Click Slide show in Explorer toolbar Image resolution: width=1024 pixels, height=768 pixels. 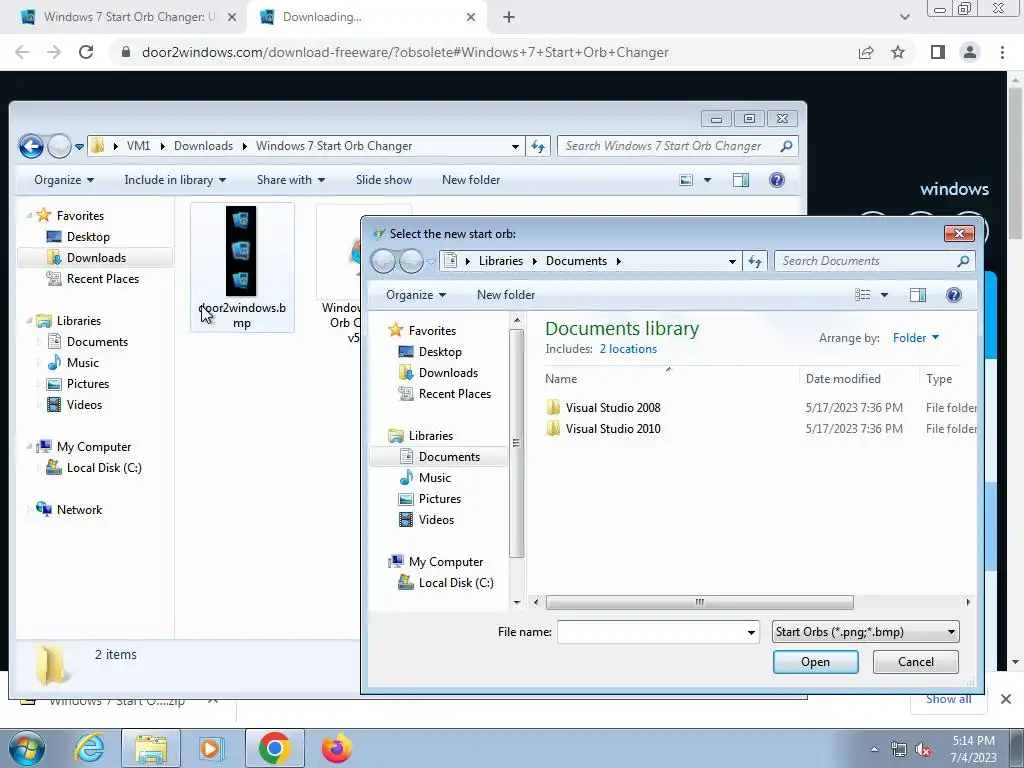coord(384,180)
